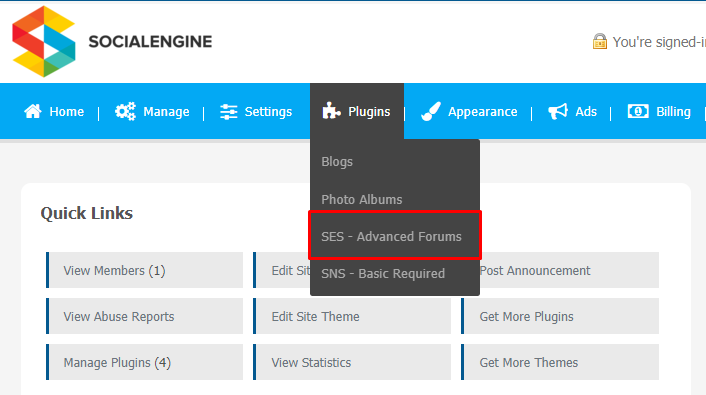Click the Billing money icon
Image resolution: width=706 pixels, height=395 pixels.
coord(638,111)
